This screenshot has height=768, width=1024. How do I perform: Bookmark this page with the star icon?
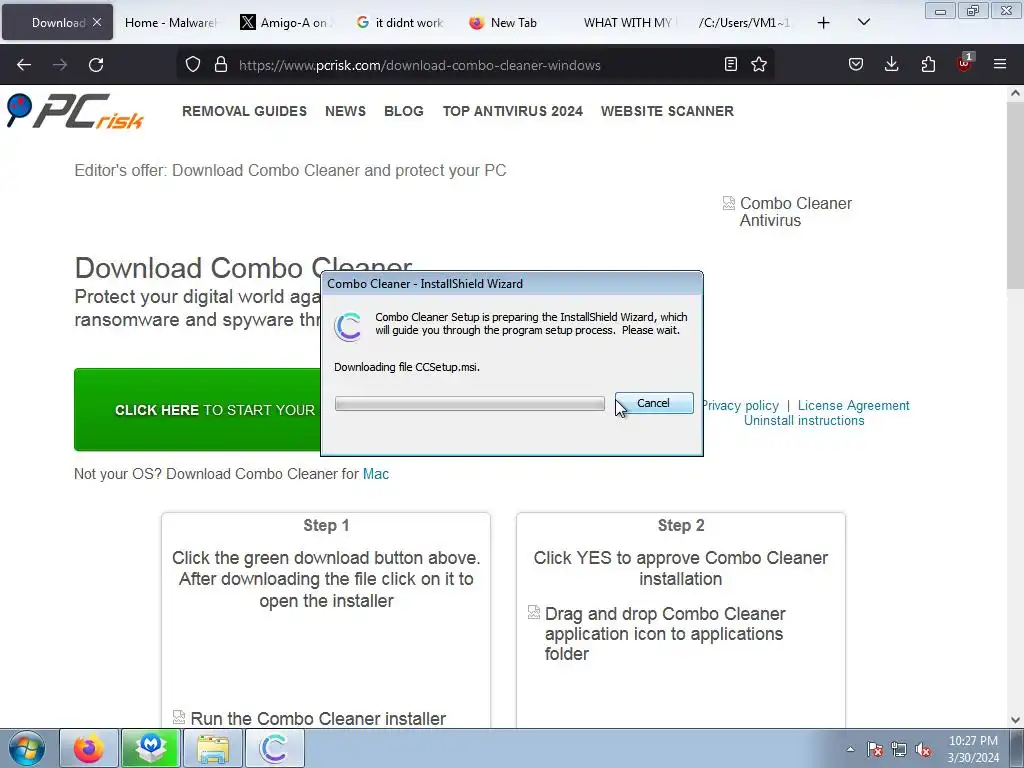(x=759, y=64)
